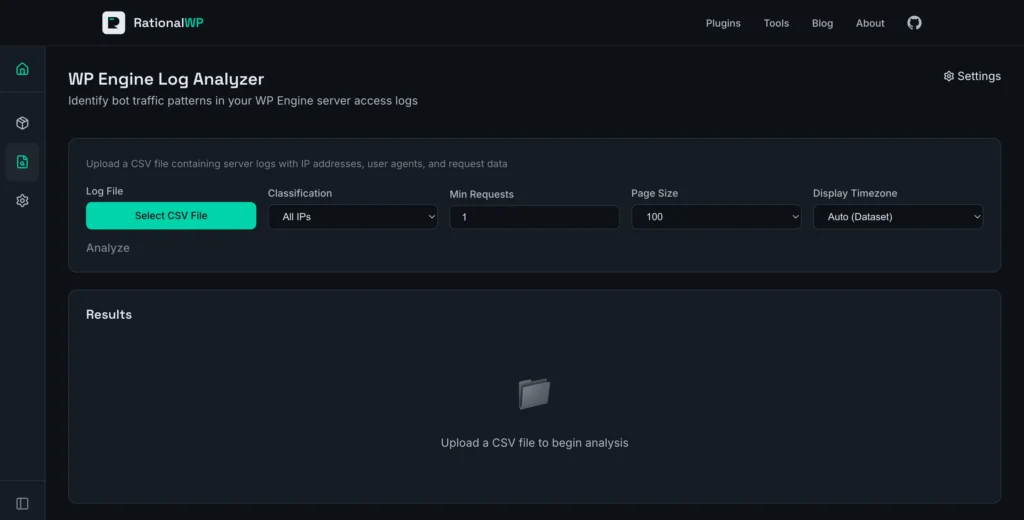Click the Page Size label
The image size is (1024, 520).
click(654, 193)
